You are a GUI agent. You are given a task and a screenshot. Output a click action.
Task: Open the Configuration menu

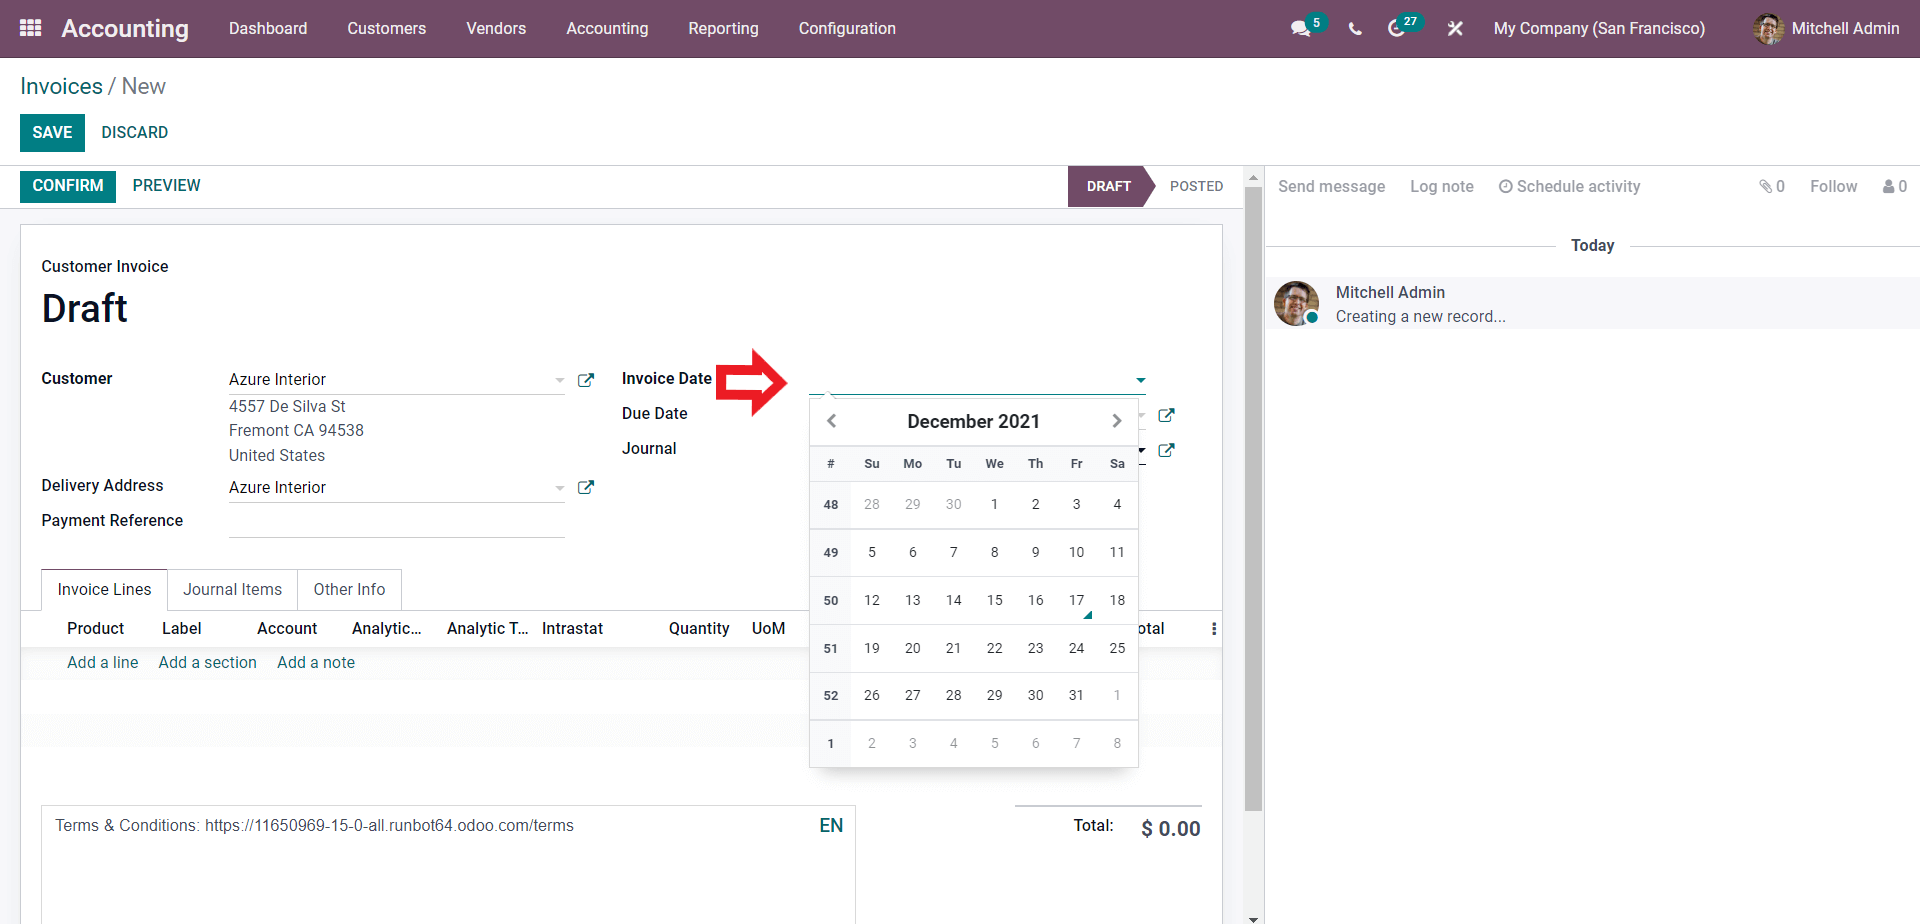(x=847, y=29)
